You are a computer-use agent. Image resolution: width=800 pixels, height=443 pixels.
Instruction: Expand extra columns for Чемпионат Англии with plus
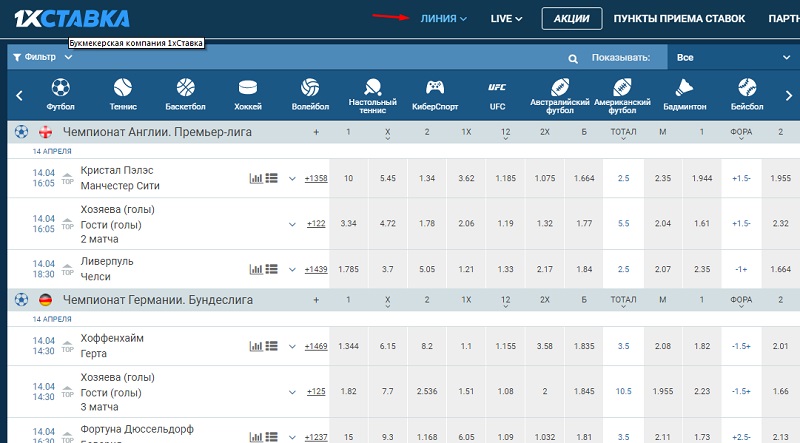click(316, 132)
